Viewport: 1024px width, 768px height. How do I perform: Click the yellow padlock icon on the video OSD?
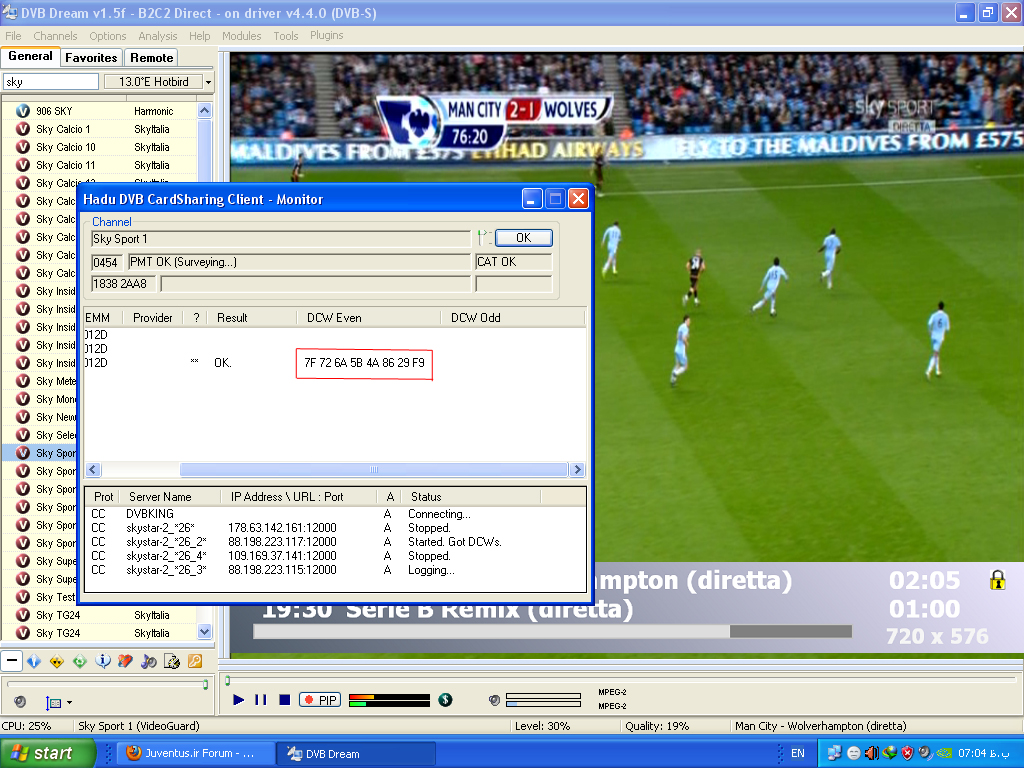tap(997, 580)
